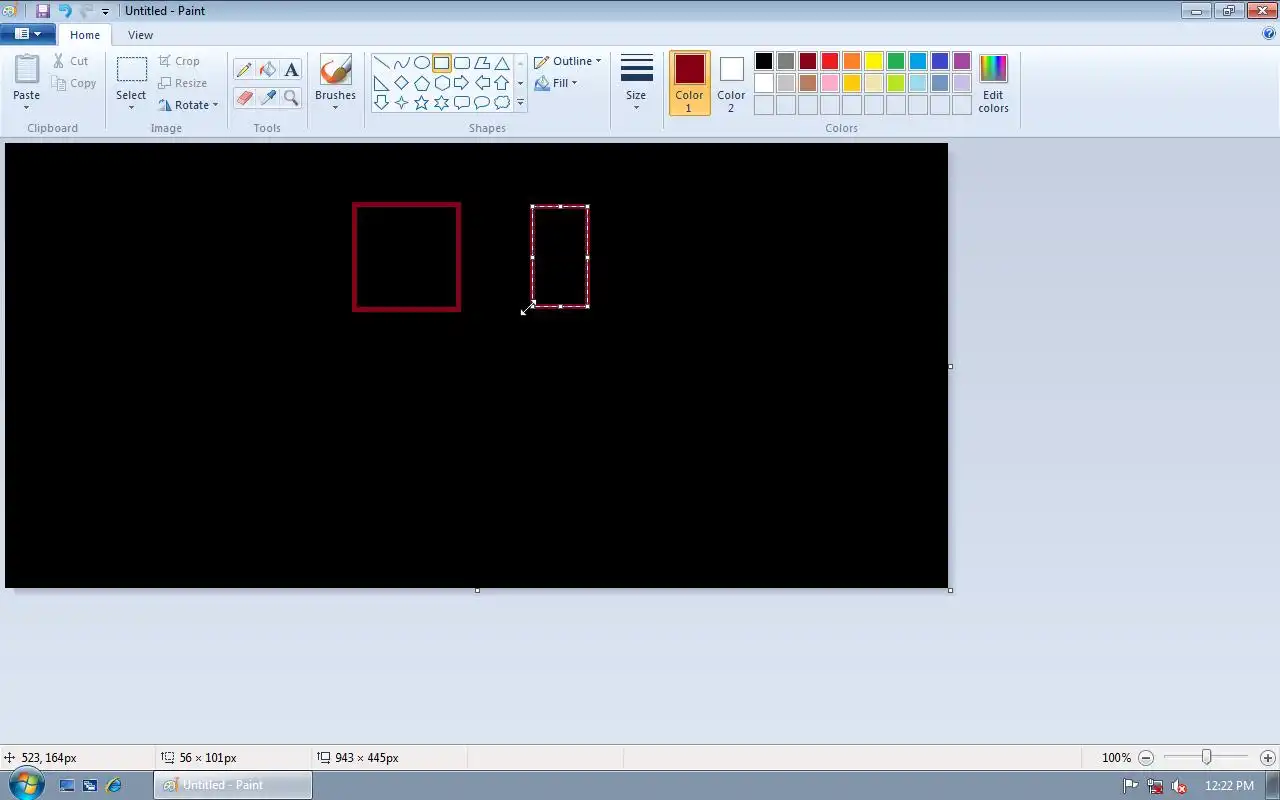Pick the Five-point star shape
1280x800 pixels.
pyautogui.click(x=421, y=103)
